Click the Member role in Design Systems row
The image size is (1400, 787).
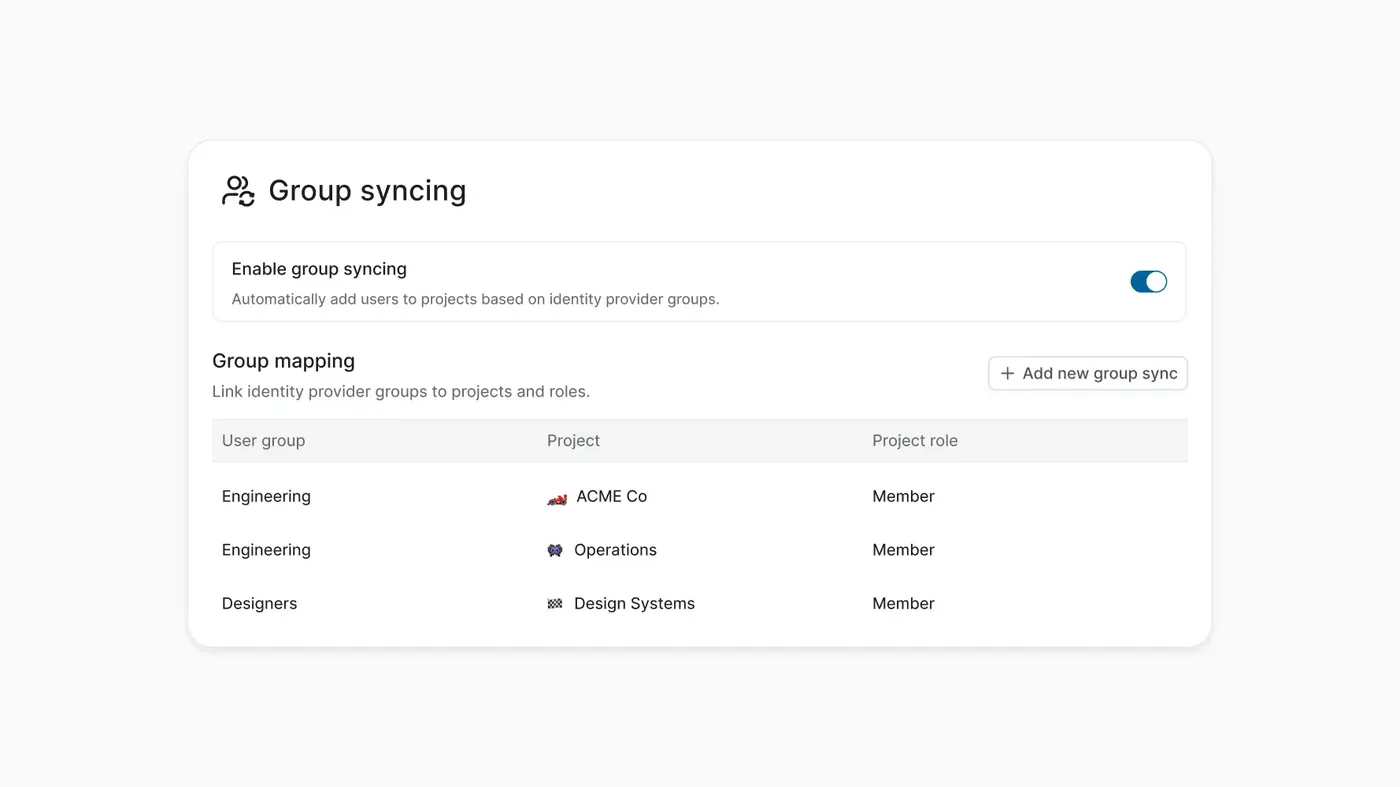click(904, 604)
